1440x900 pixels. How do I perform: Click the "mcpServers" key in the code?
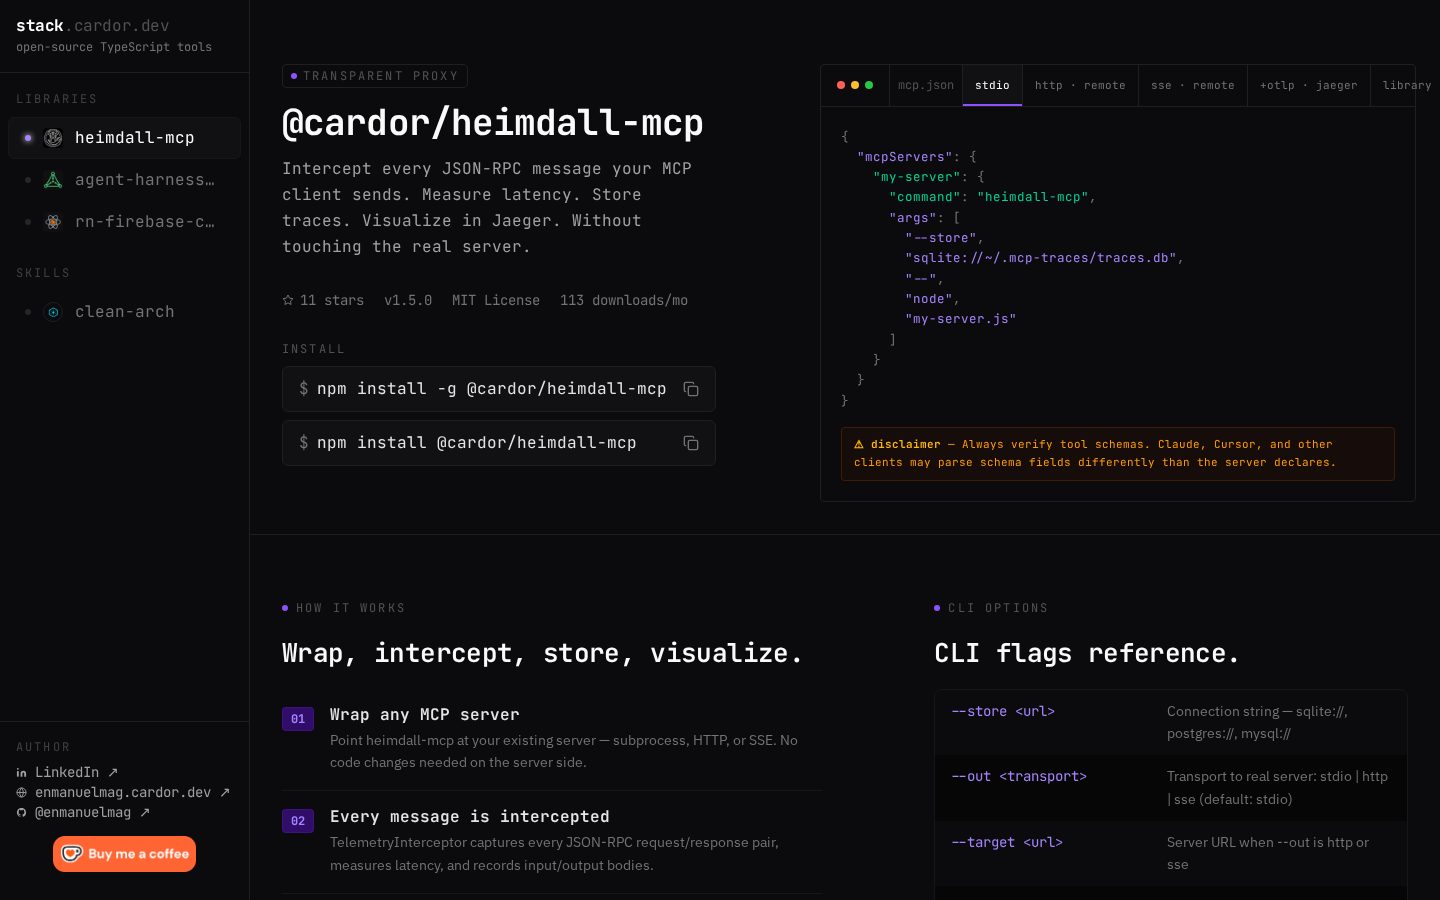905,157
